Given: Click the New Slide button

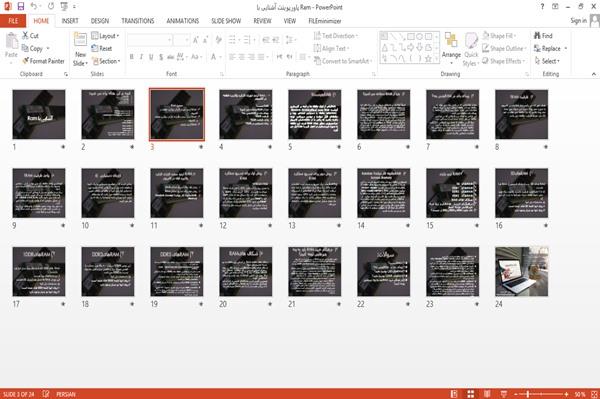Looking at the screenshot, I should [x=80, y=49].
